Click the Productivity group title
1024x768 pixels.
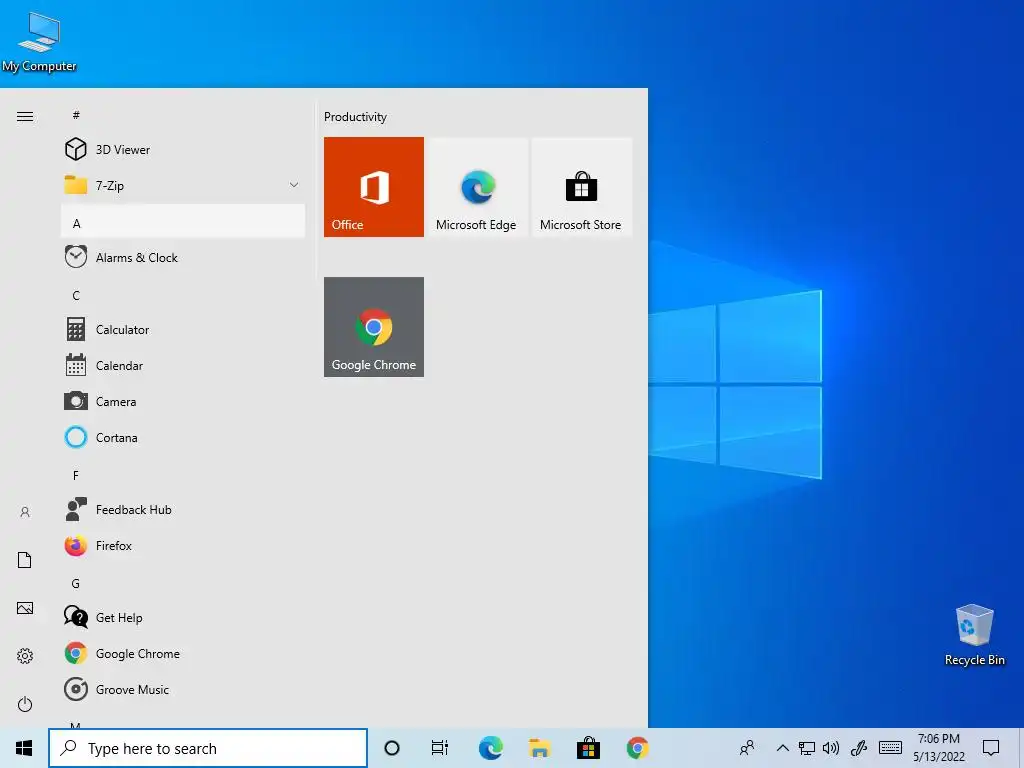[355, 117]
